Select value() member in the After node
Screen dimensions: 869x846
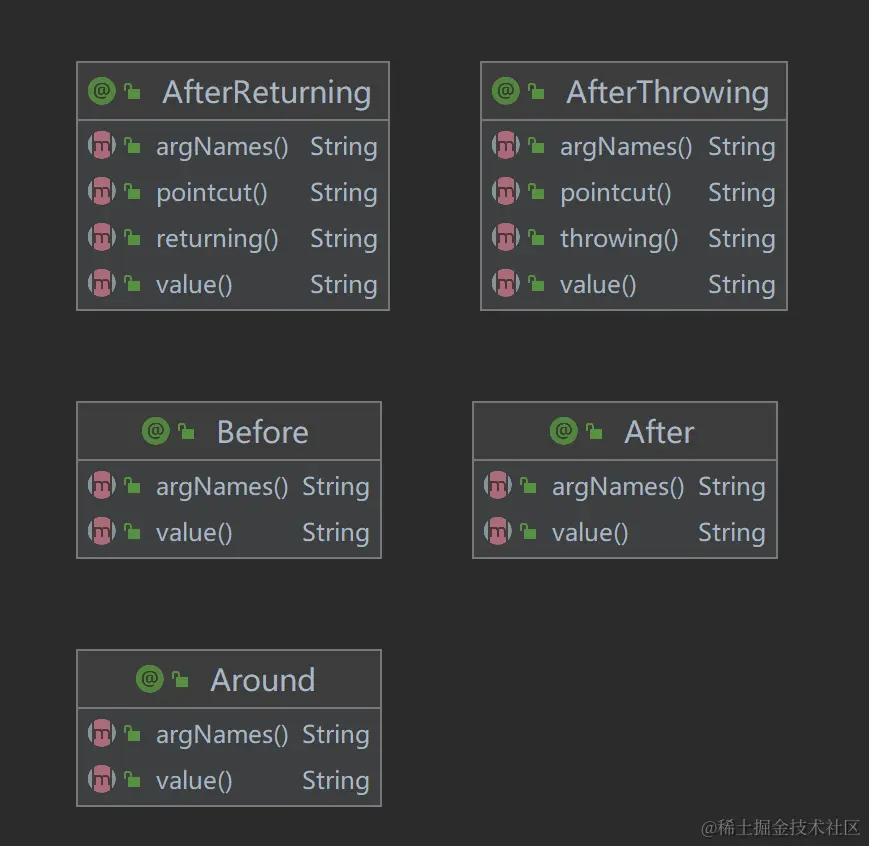pyautogui.click(x=590, y=533)
